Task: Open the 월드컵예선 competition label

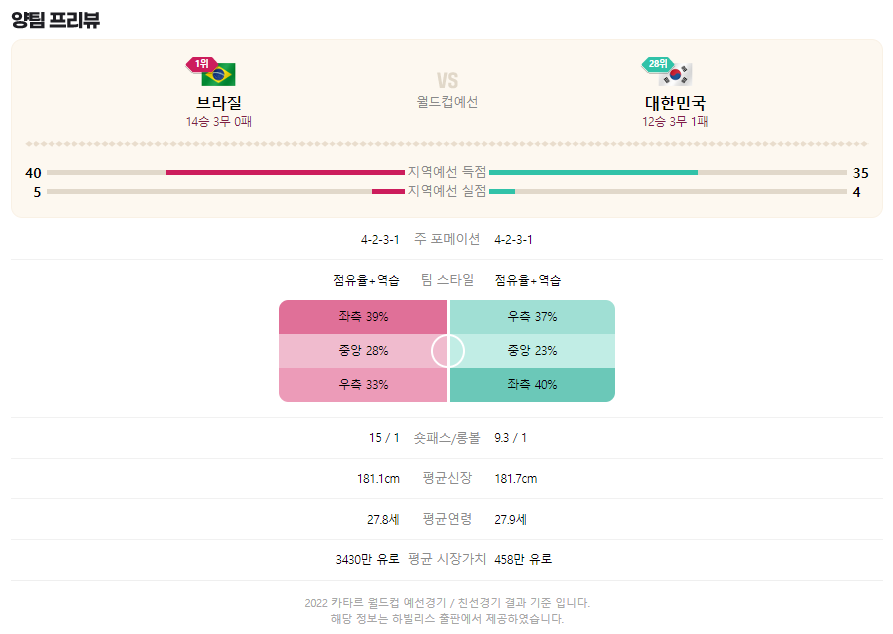Action: pyautogui.click(x=447, y=100)
